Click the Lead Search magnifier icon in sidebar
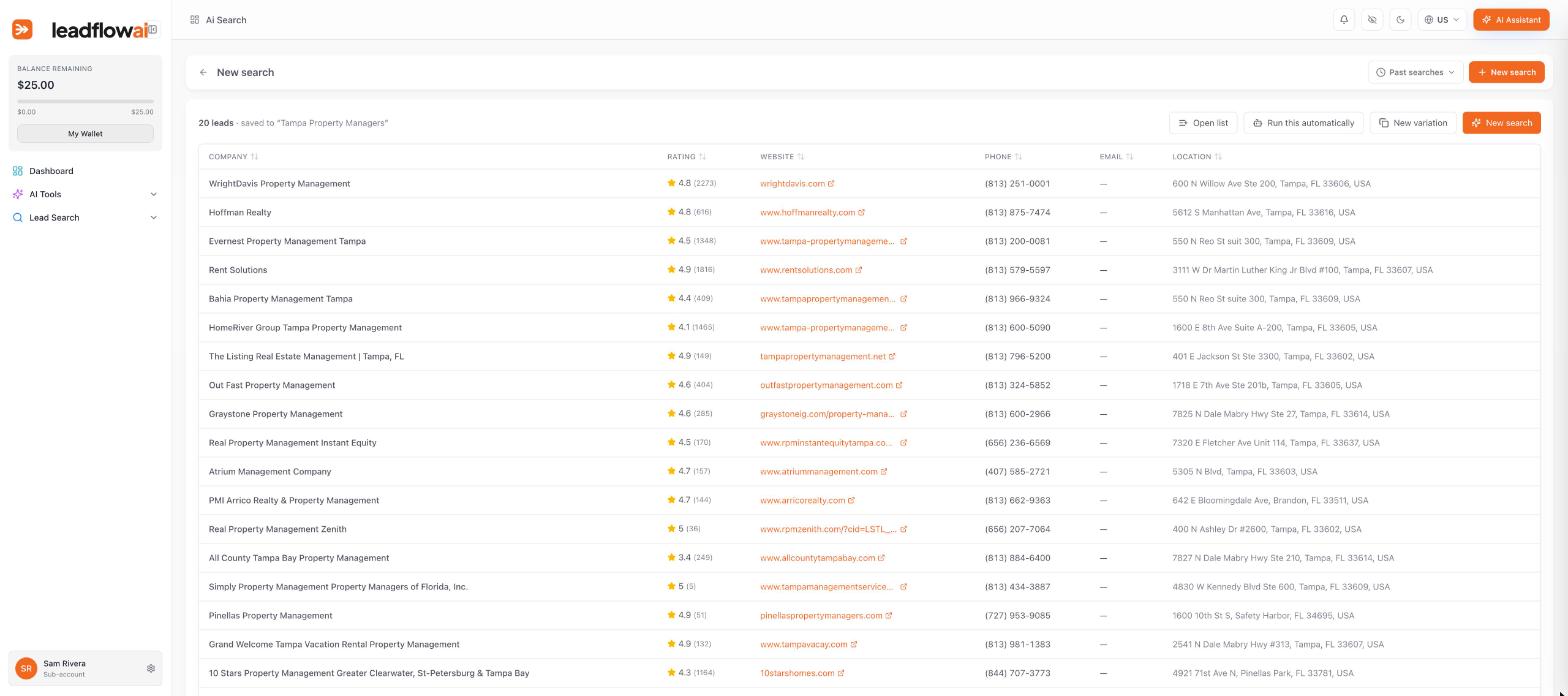The width and height of the screenshot is (1568, 696). click(18, 217)
